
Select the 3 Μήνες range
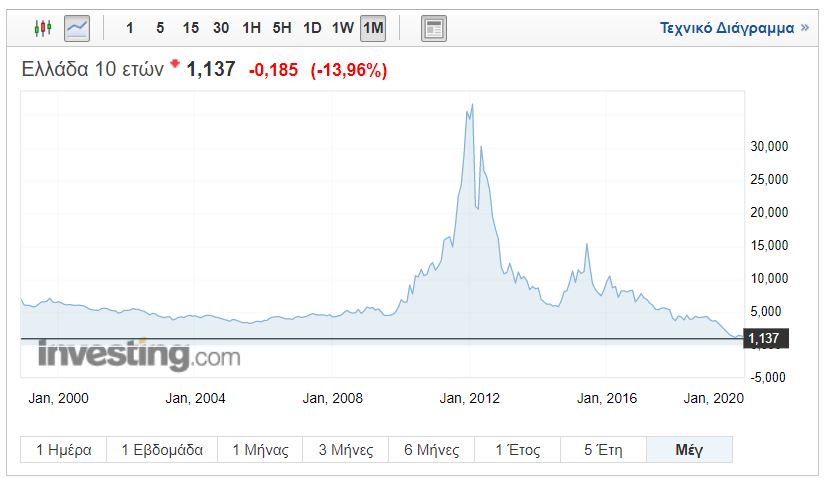pos(346,450)
